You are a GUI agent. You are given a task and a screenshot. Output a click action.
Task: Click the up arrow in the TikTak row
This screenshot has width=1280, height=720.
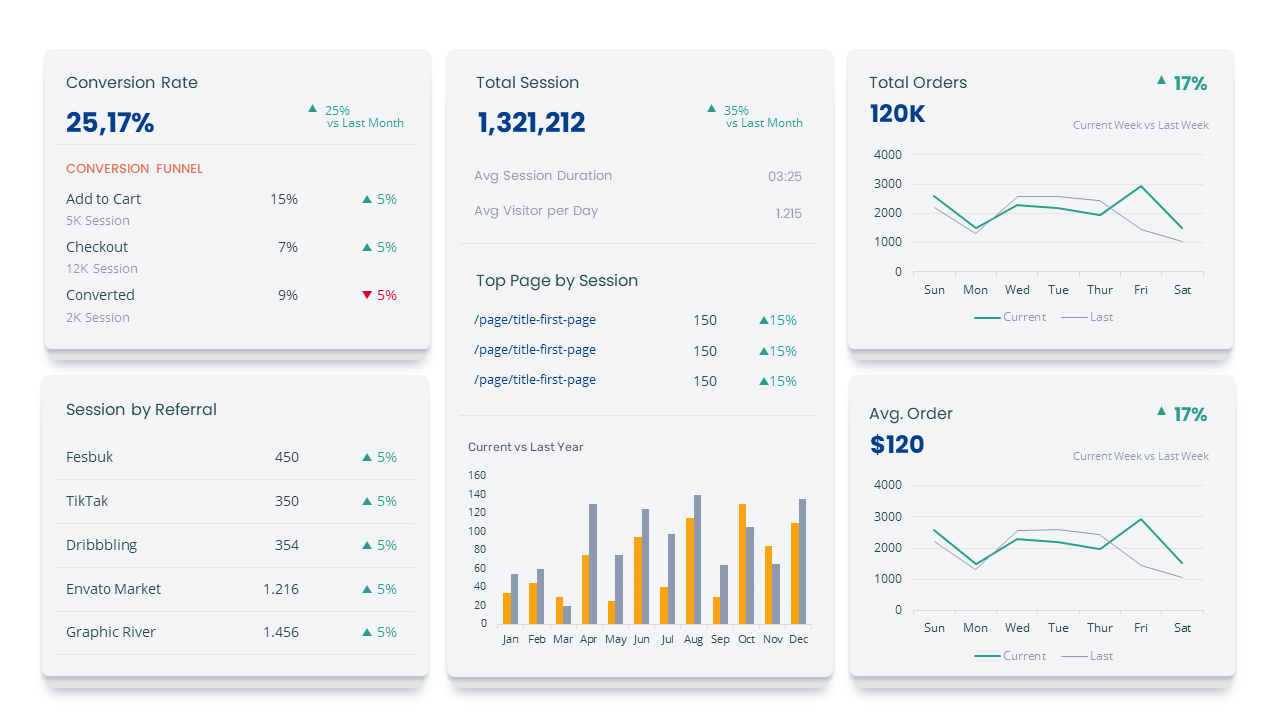point(367,501)
